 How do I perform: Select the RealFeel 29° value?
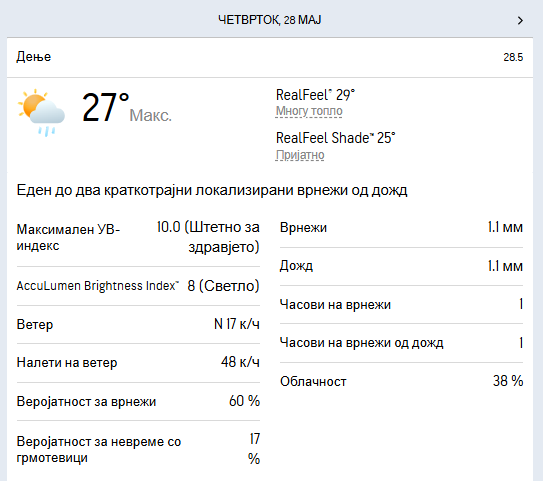[315, 95]
